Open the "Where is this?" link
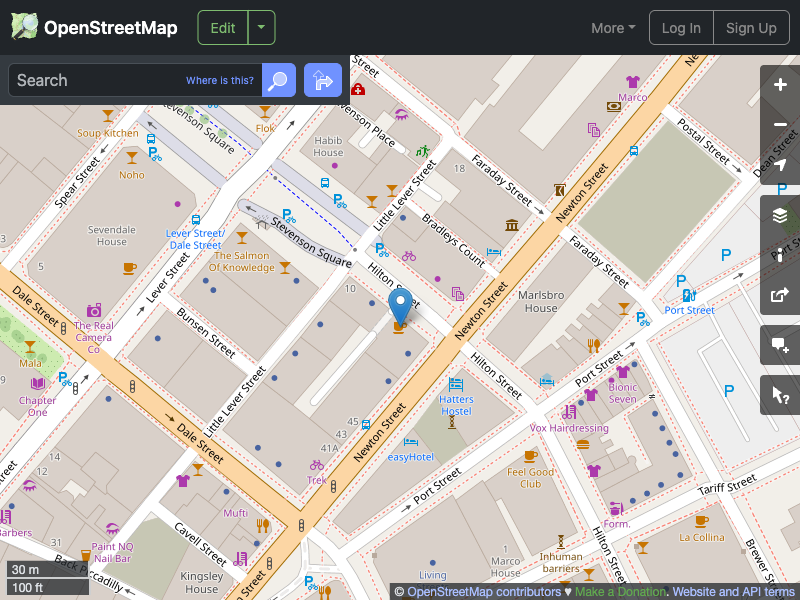Image resolution: width=800 pixels, height=600 pixels. [x=219, y=80]
